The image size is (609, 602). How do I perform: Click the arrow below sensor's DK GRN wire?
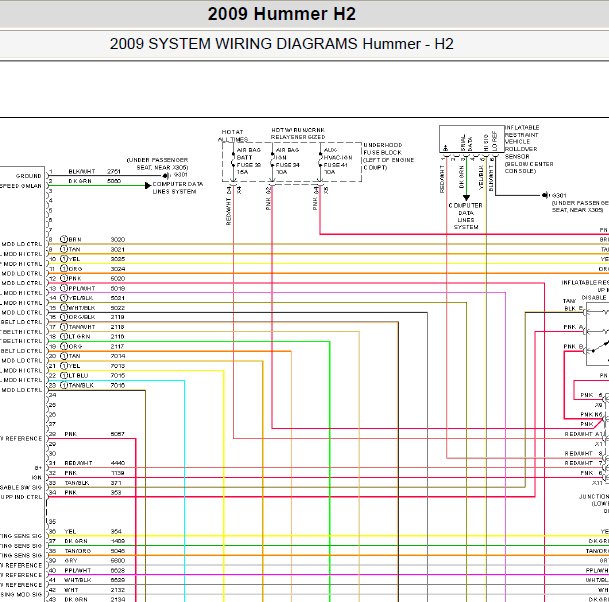pyautogui.click(x=466, y=198)
